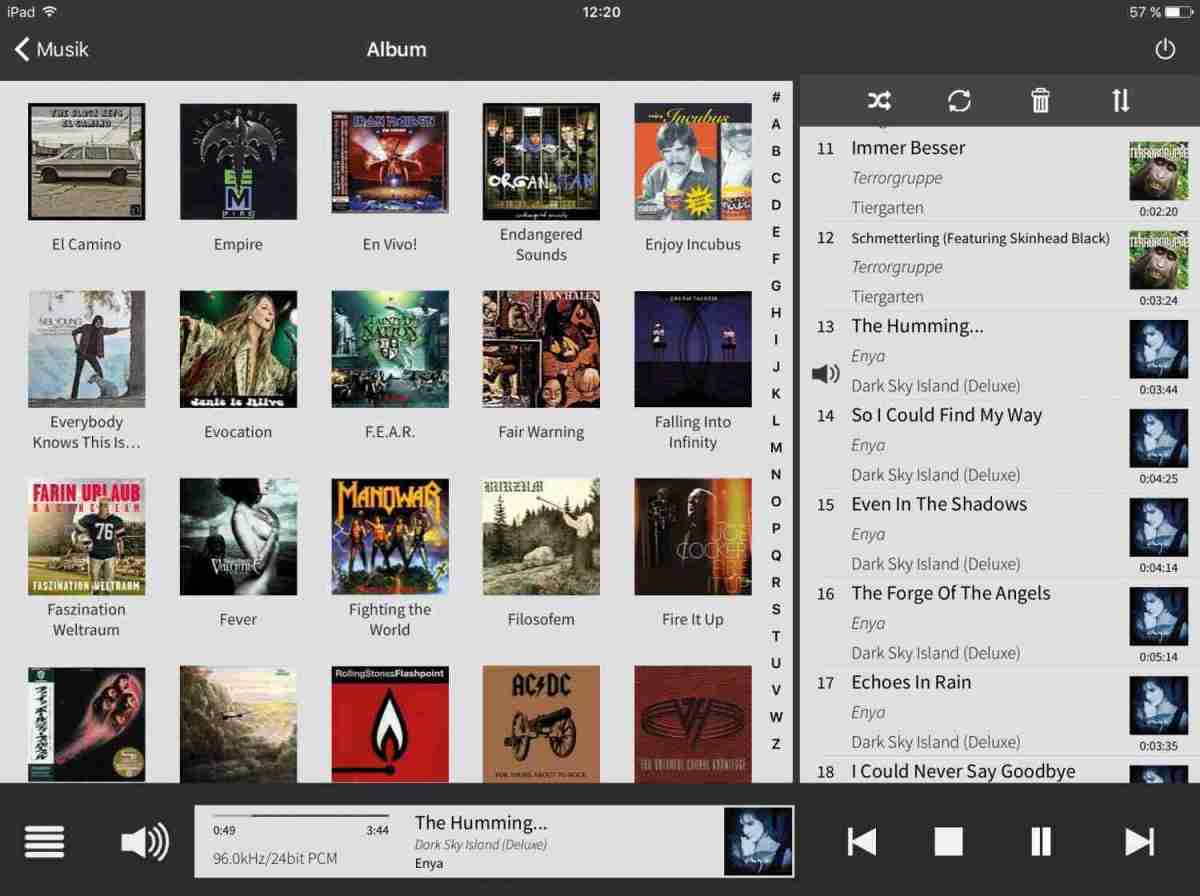Open volume control in bottom bar

pos(145,842)
